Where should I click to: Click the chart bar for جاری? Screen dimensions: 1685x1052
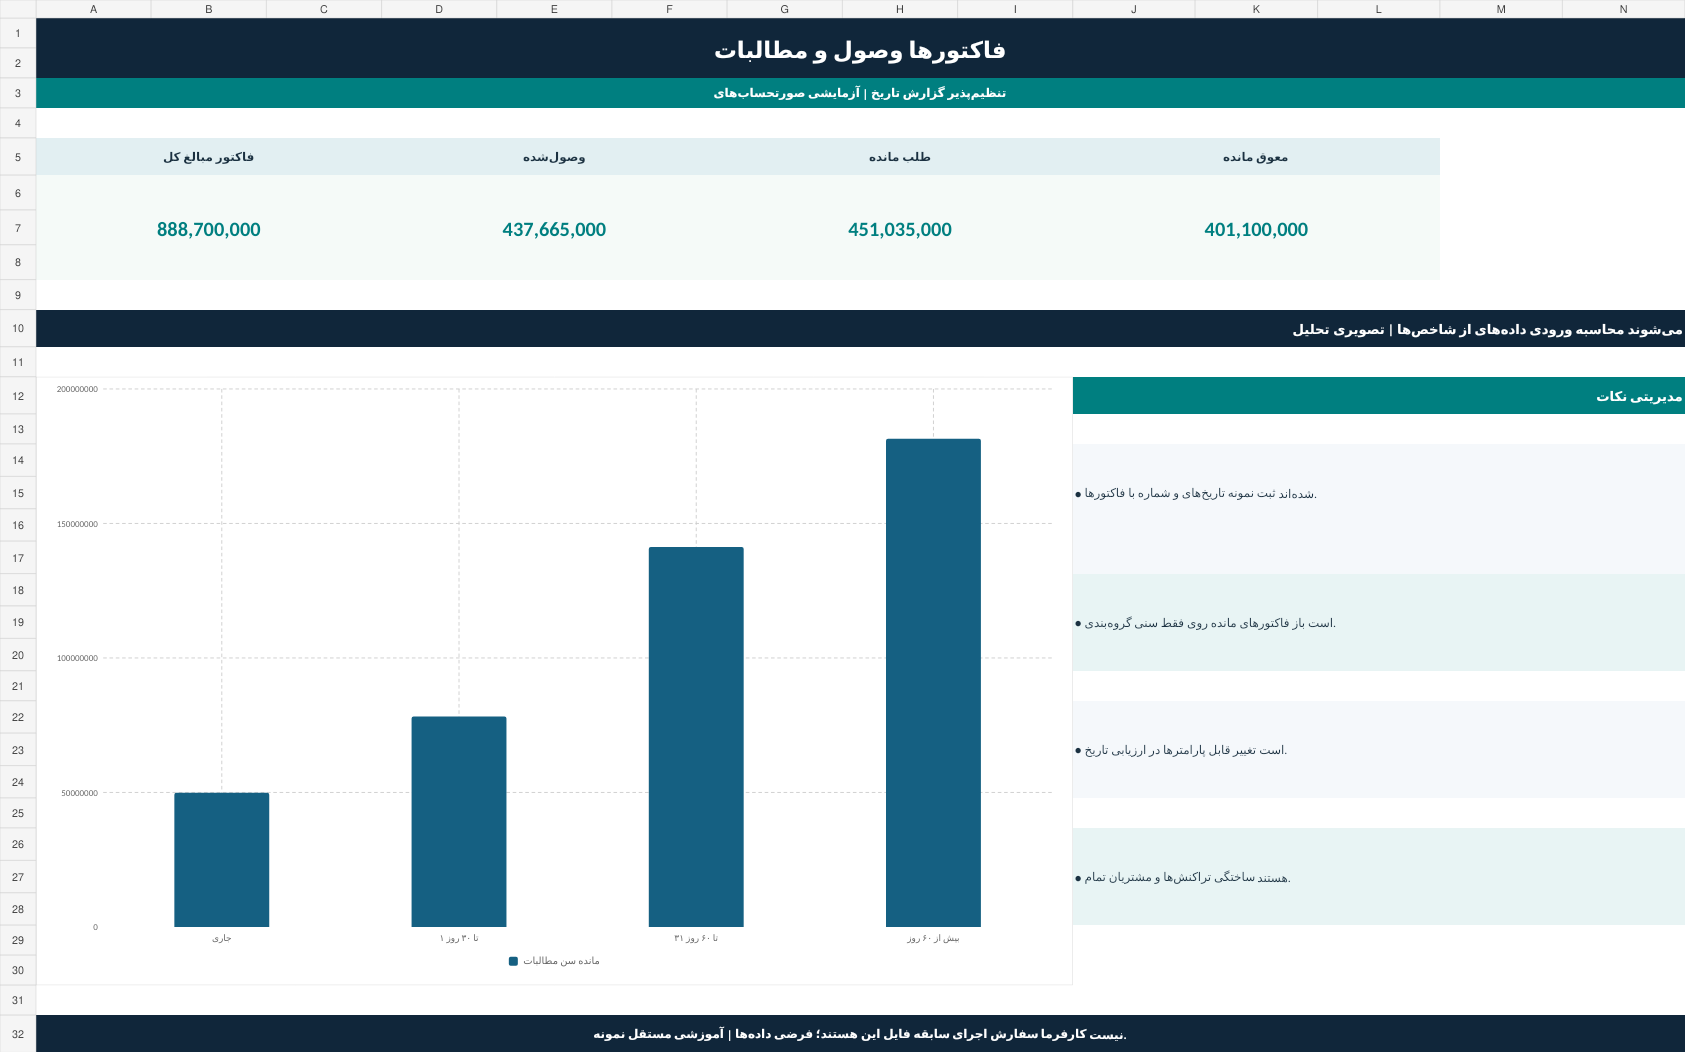click(x=221, y=860)
